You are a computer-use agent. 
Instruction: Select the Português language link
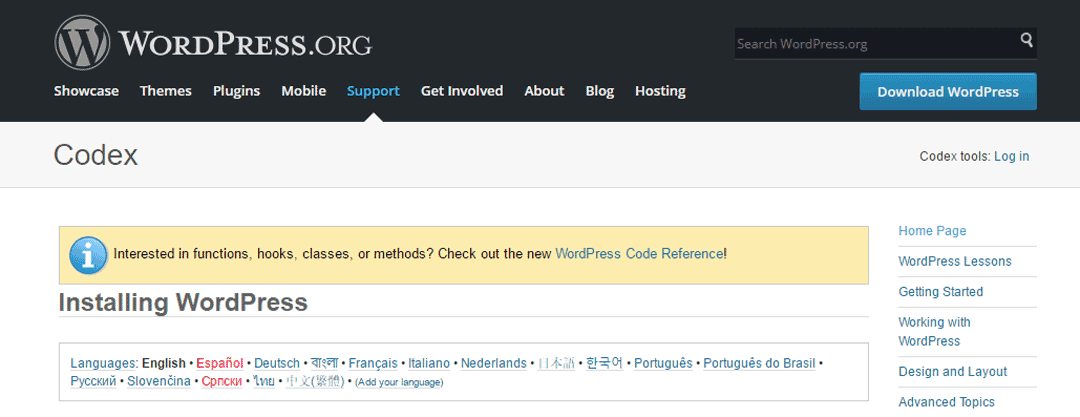[x=663, y=363]
